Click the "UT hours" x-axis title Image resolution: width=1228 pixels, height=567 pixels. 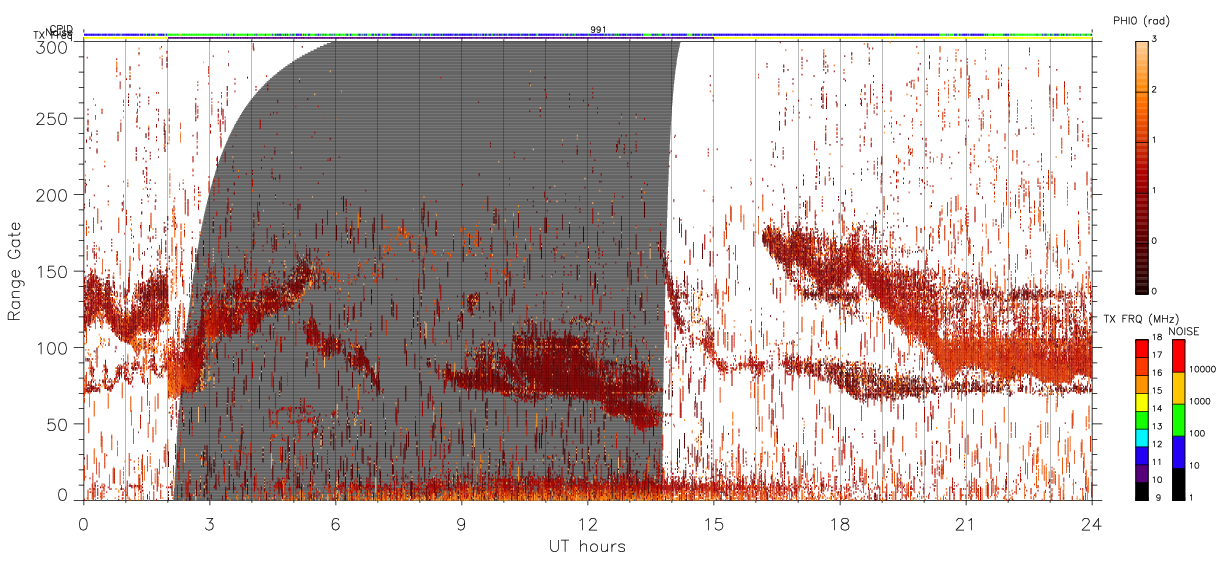(586, 547)
